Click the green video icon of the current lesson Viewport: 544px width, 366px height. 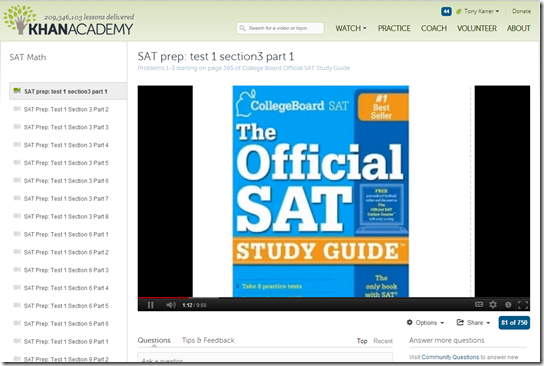(17, 91)
